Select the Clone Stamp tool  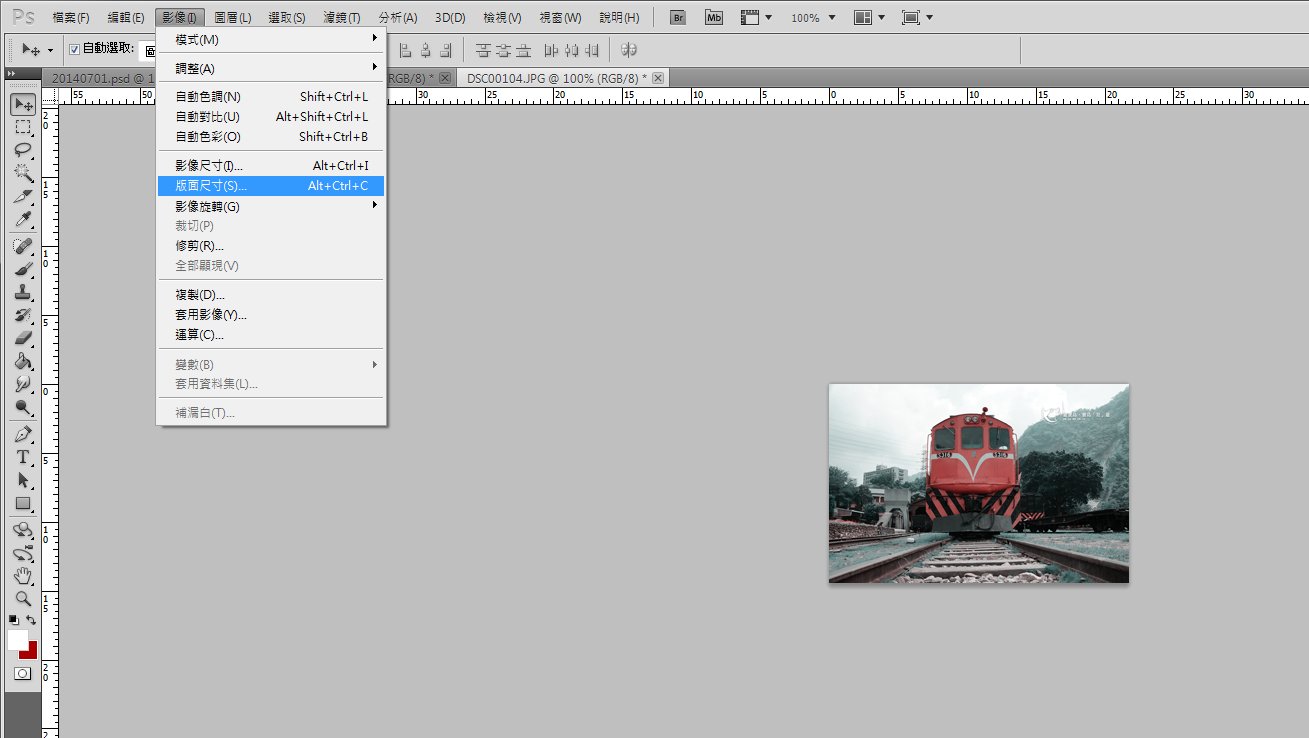(x=22, y=292)
